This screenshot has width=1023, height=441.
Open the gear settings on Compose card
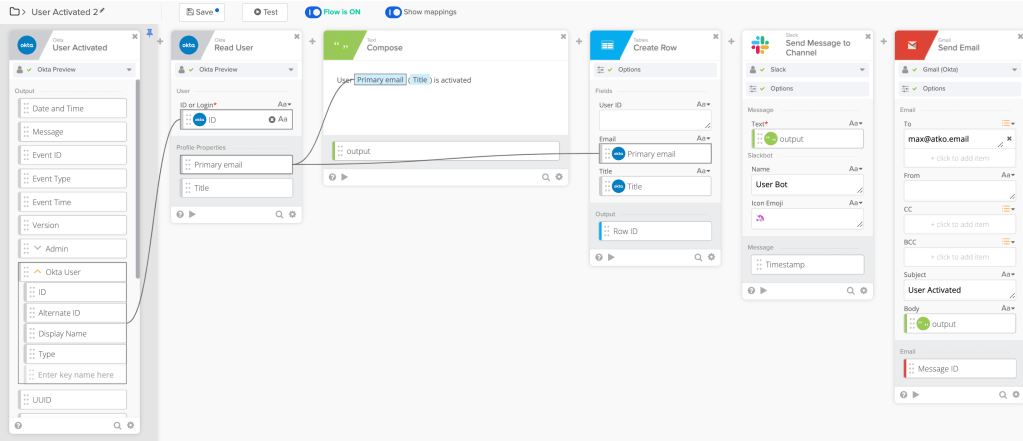(x=559, y=177)
